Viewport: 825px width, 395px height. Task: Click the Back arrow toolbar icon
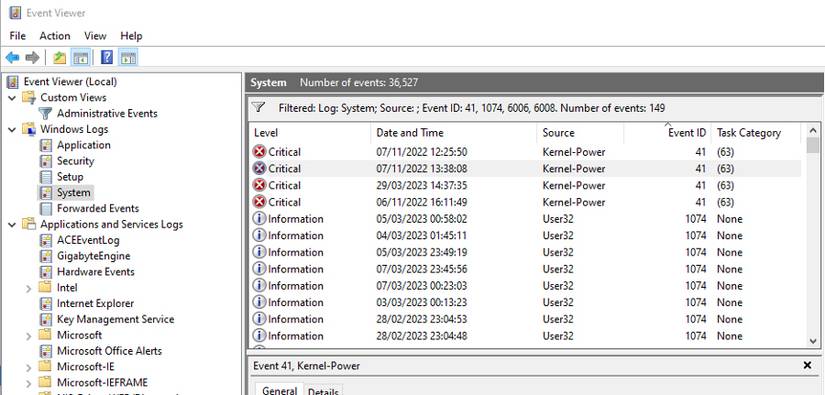coord(12,57)
